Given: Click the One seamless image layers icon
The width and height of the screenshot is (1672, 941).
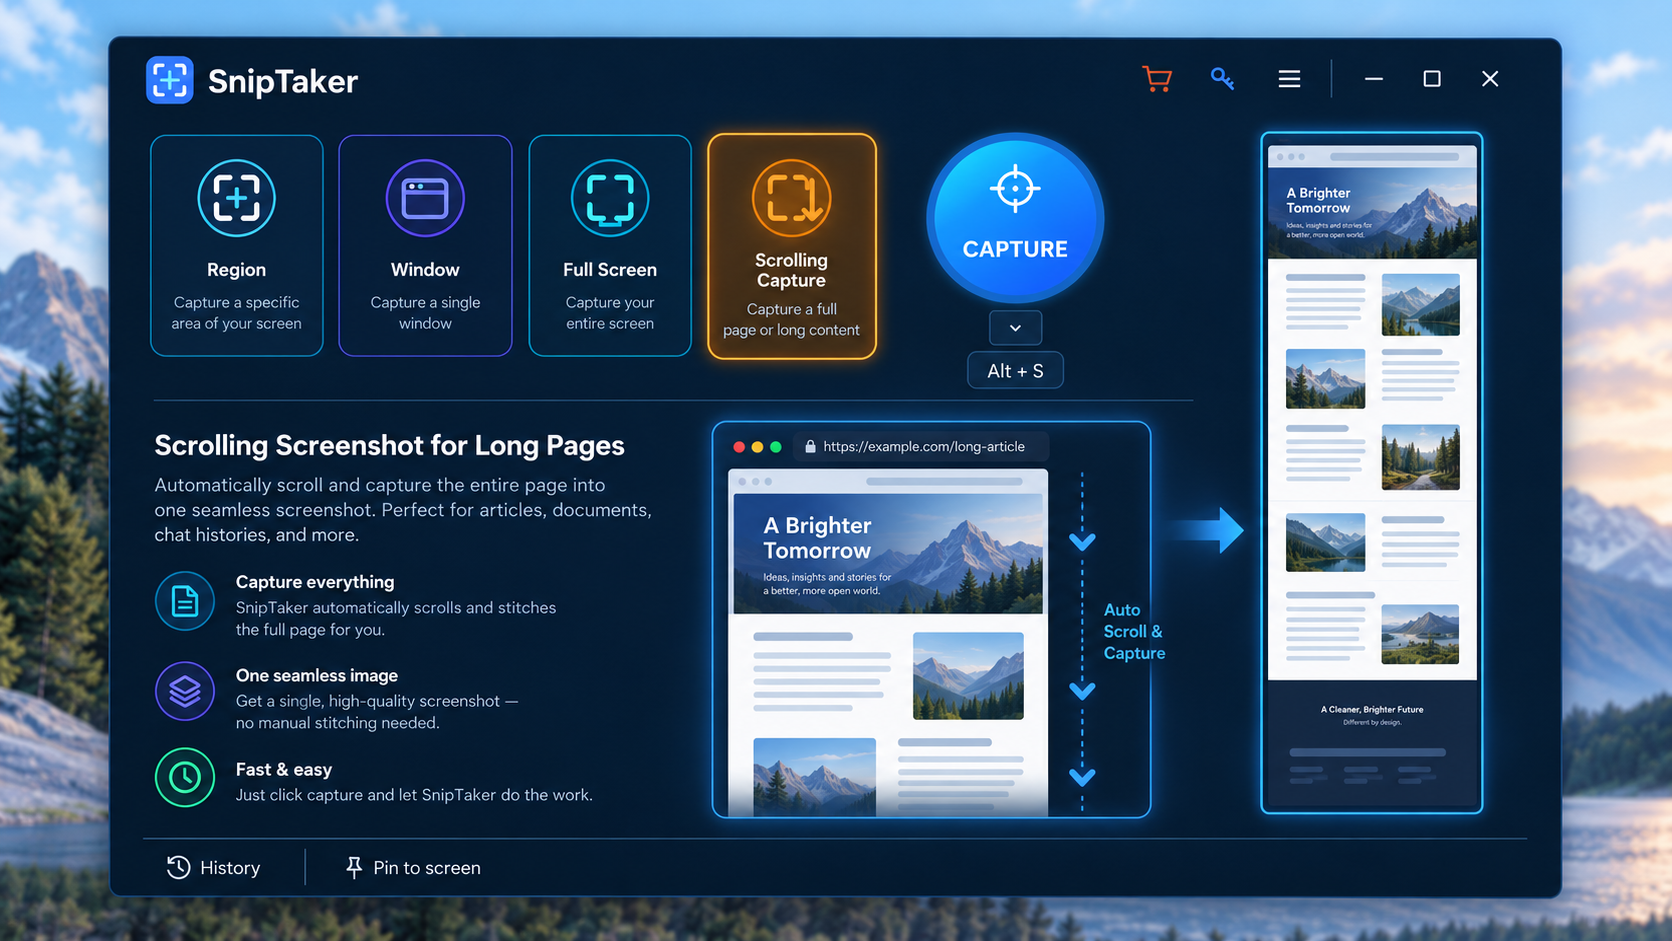Looking at the screenshot, I should tap(185, 691).
